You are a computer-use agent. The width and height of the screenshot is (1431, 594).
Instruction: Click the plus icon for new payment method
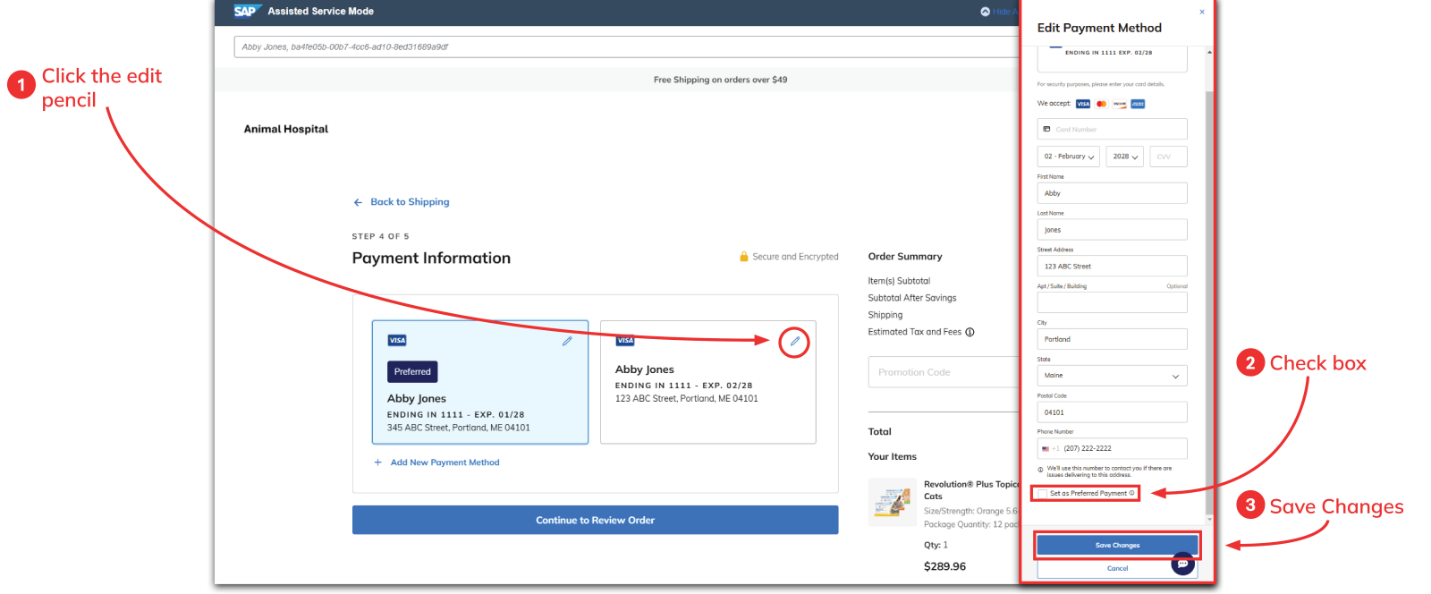pos(378,463)
